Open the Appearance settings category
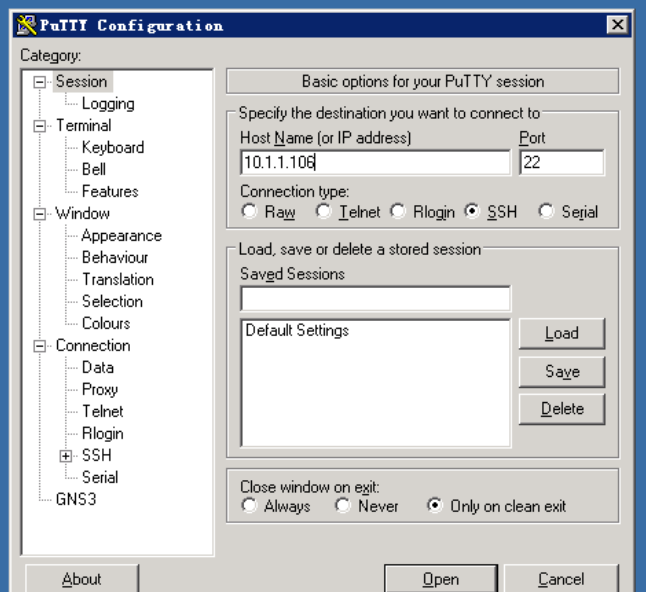Viewport: 646px width, 592px height. coord(122,236)
